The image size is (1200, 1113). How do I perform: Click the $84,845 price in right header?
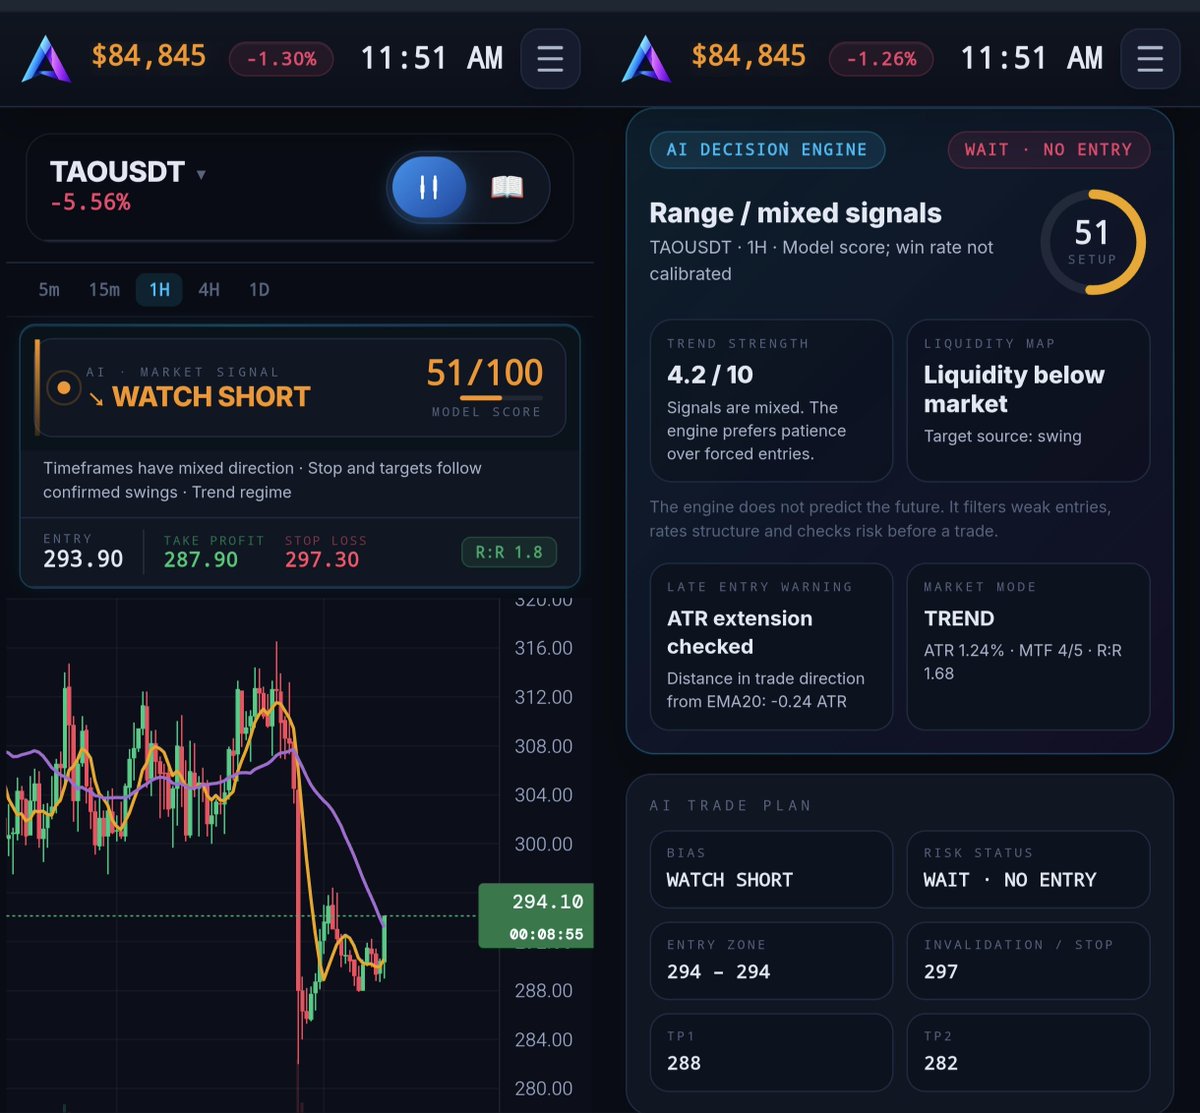point(748,56)
